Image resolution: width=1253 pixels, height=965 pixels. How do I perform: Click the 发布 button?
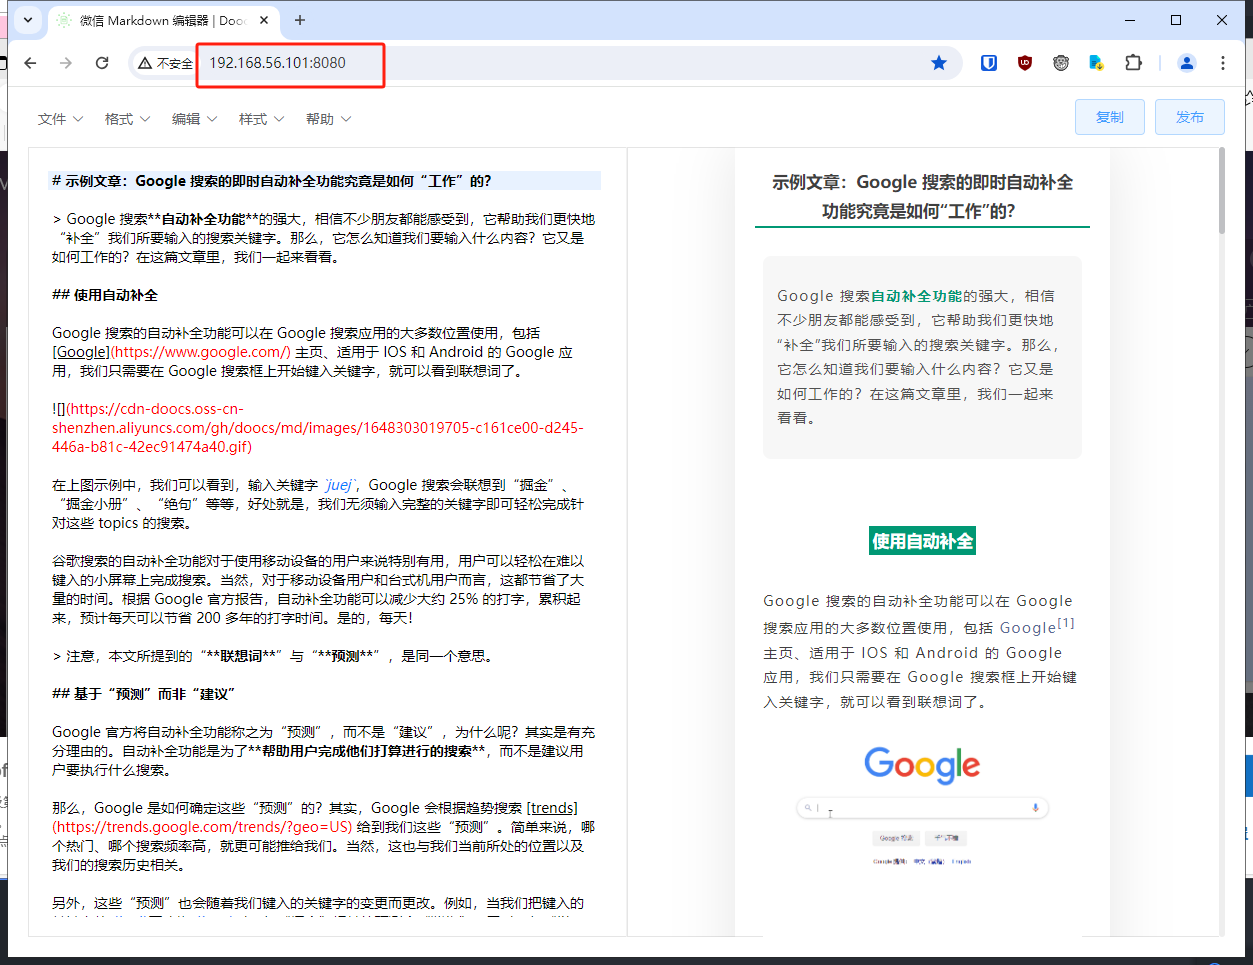click(x=1190, y=117)
